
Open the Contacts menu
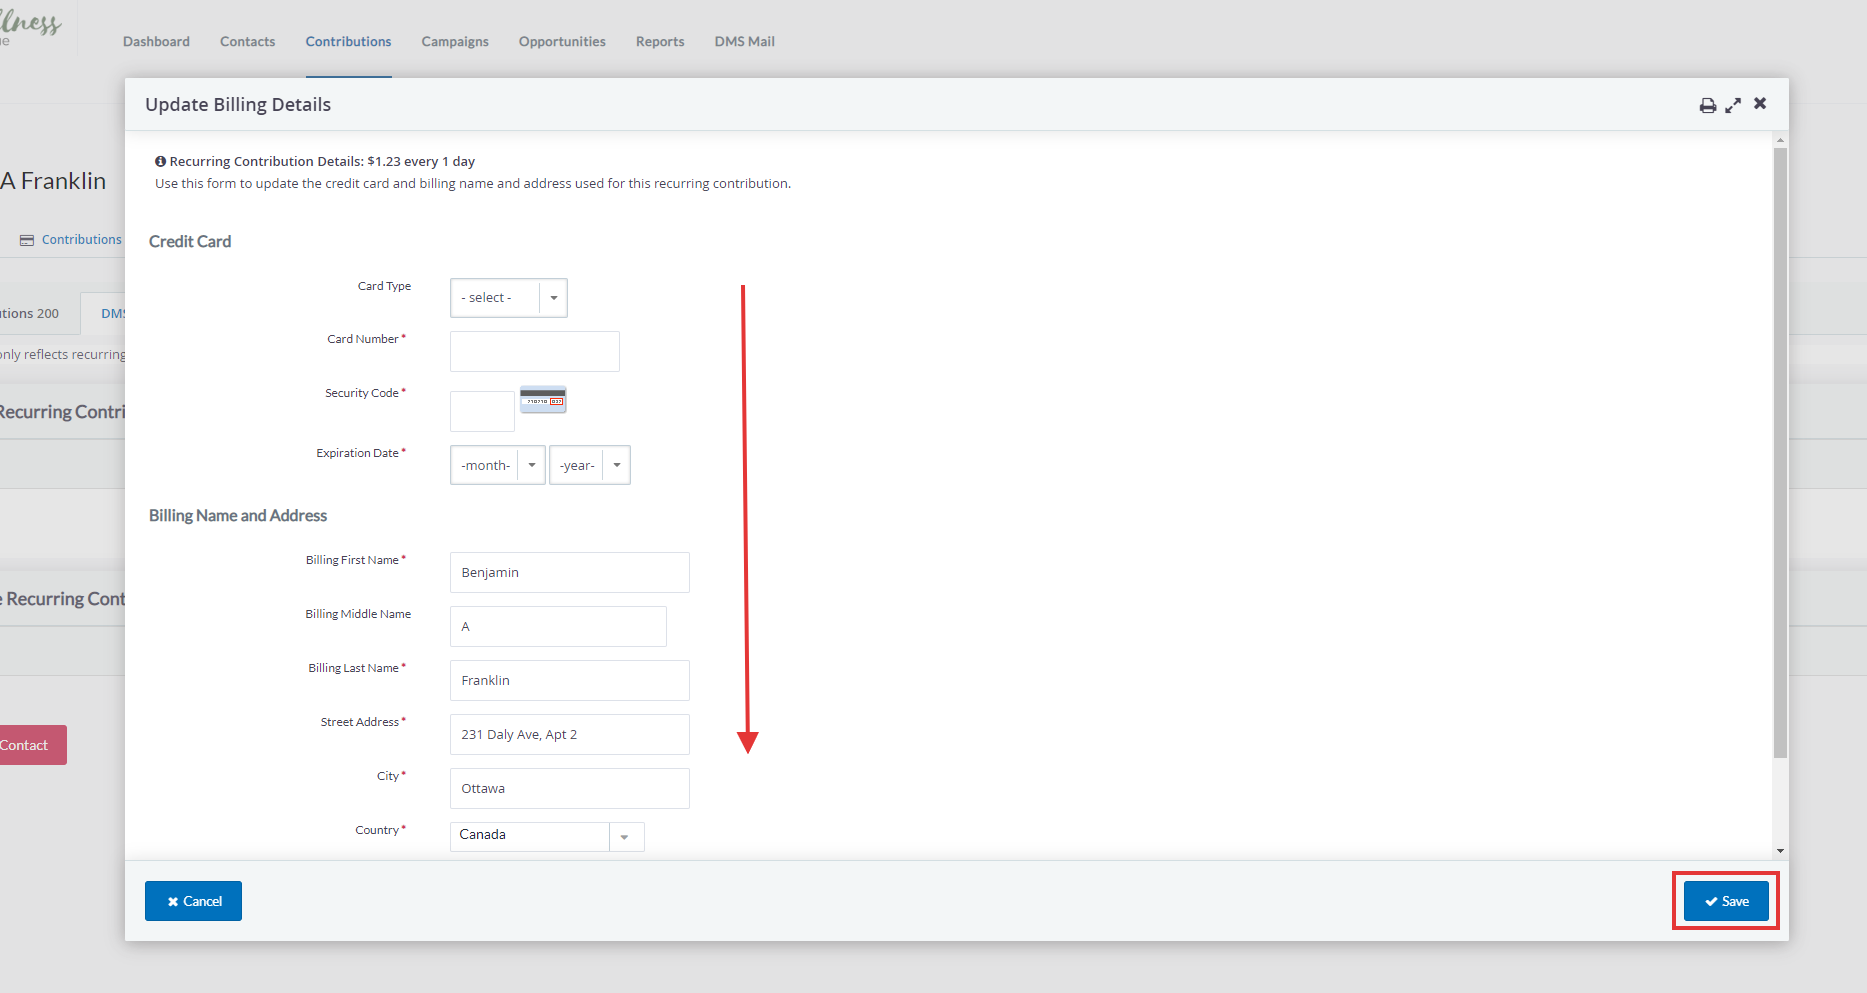pyautogui.click(x=247, y=41)
